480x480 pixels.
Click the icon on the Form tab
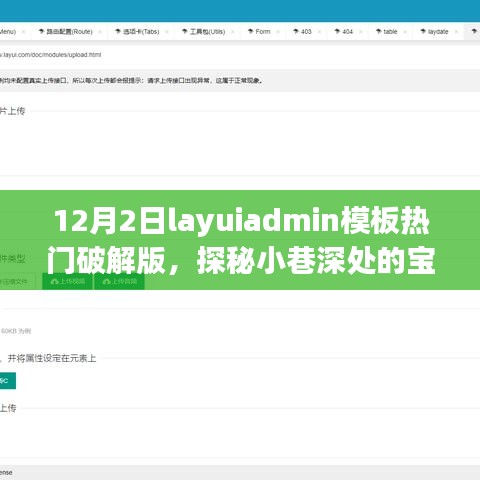pyautogui.click(x=251, y=31)
